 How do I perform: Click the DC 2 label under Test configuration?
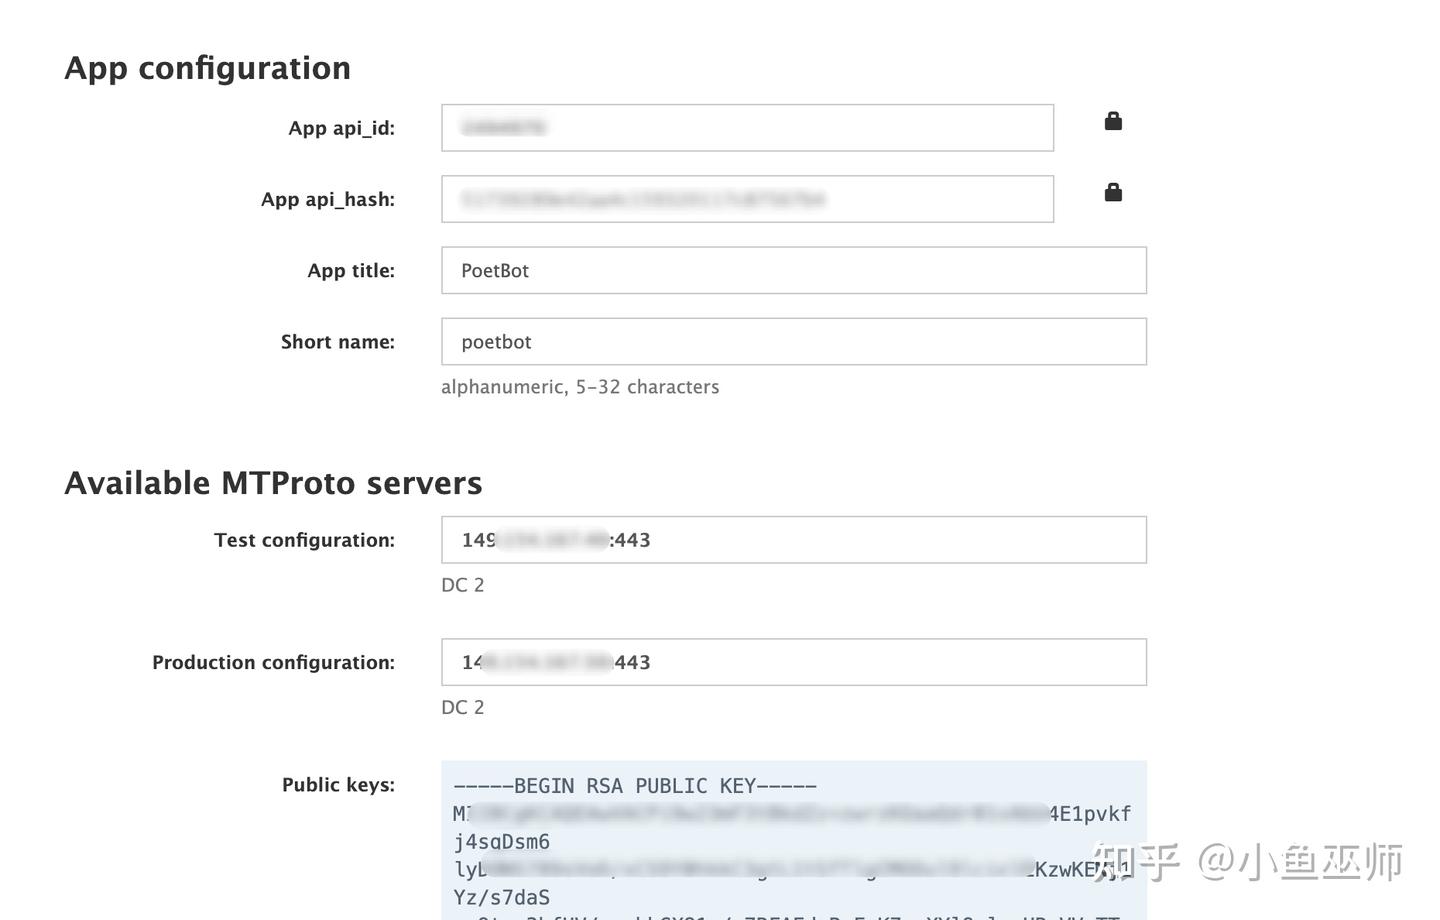pyautogui.click(x=462, y=584)
